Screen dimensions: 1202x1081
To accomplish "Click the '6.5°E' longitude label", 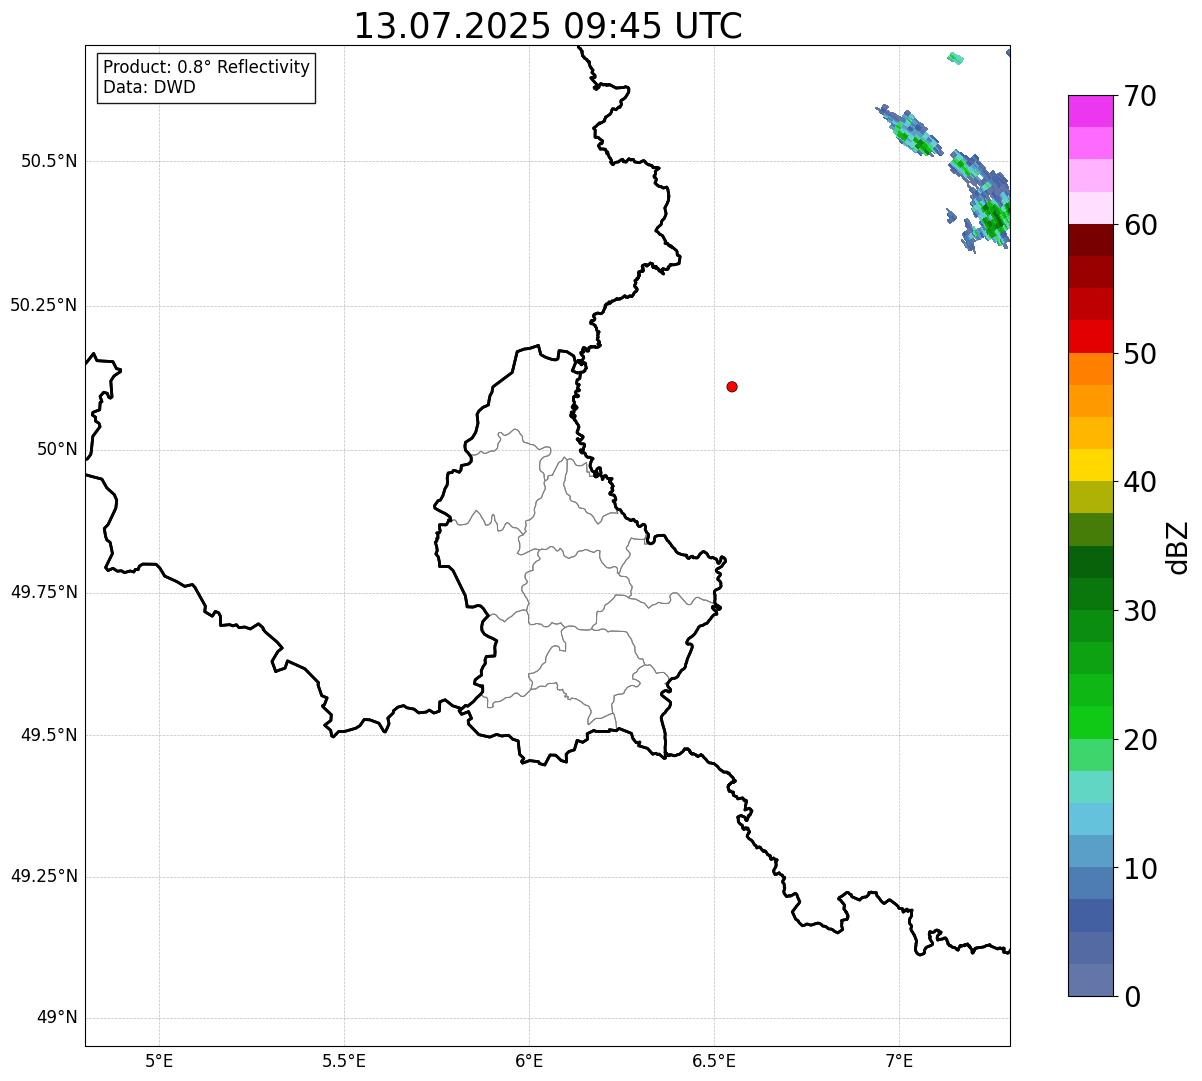I will point(714,1060).
